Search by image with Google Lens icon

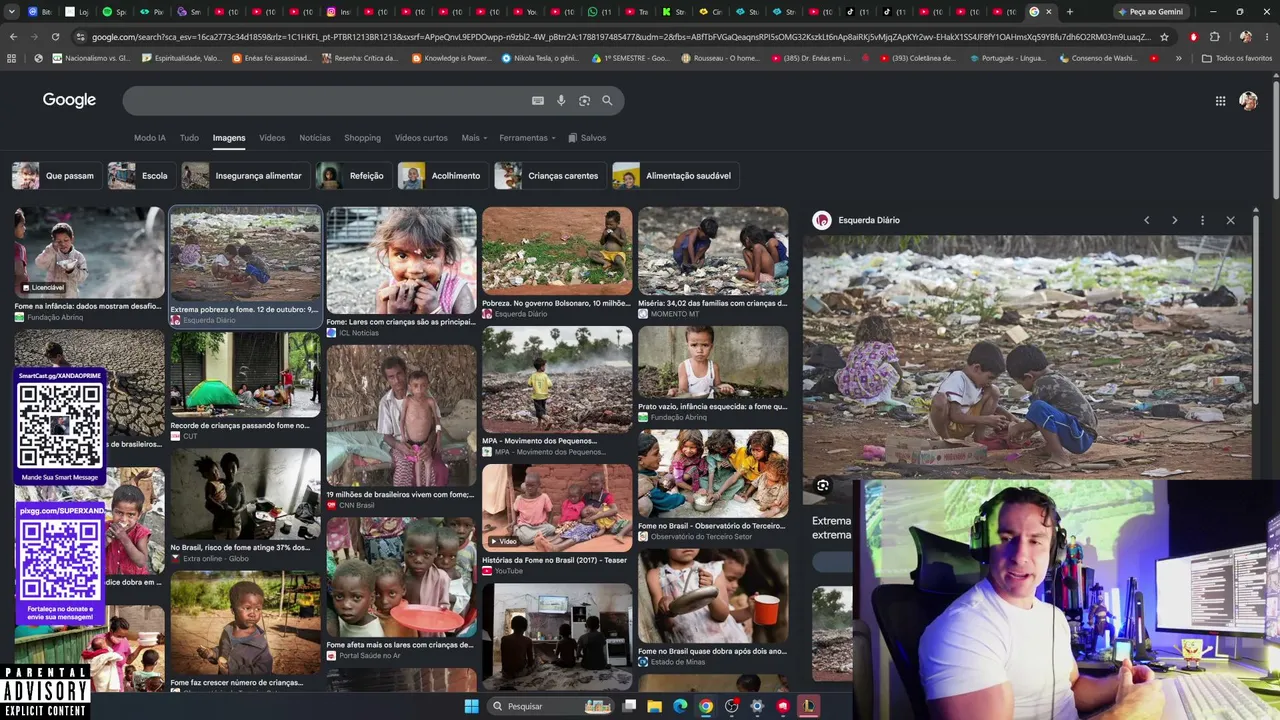tap(584, 100)
